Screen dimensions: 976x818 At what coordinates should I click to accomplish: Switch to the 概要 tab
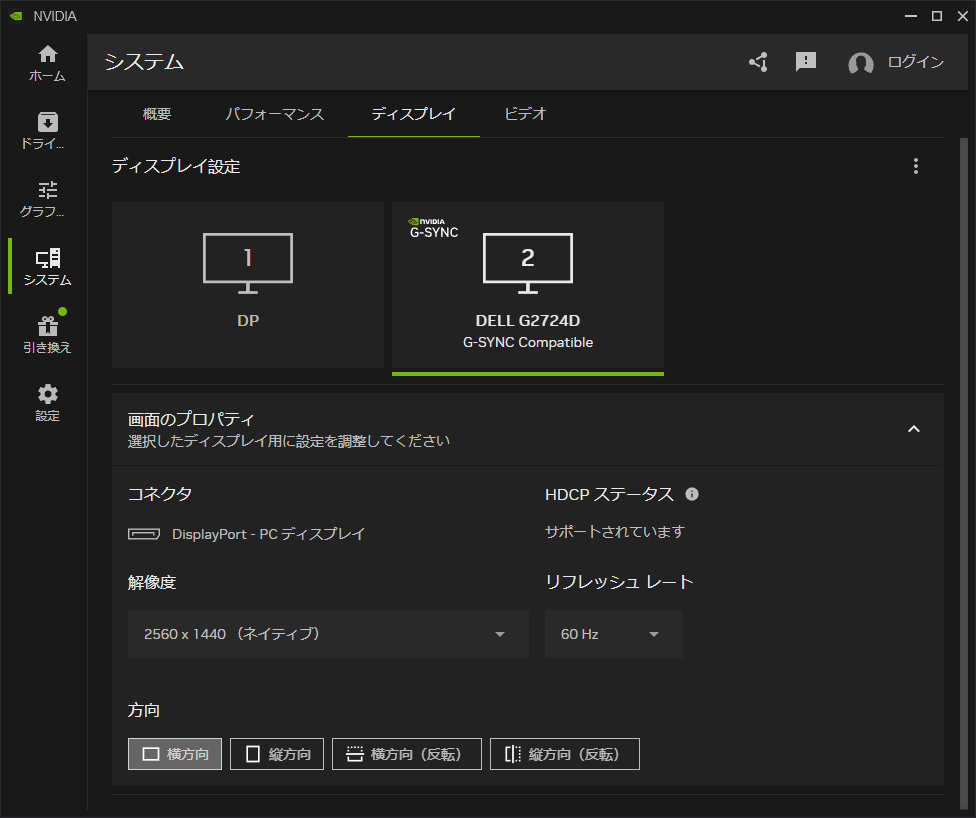click(157, 114)
